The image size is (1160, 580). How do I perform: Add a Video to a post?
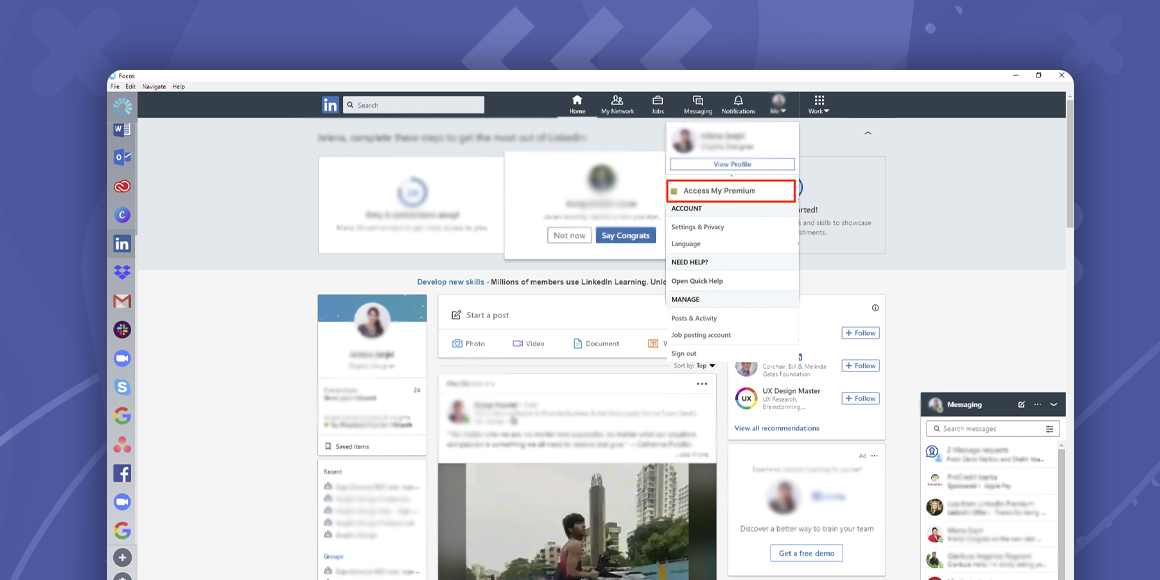point(528,343)
